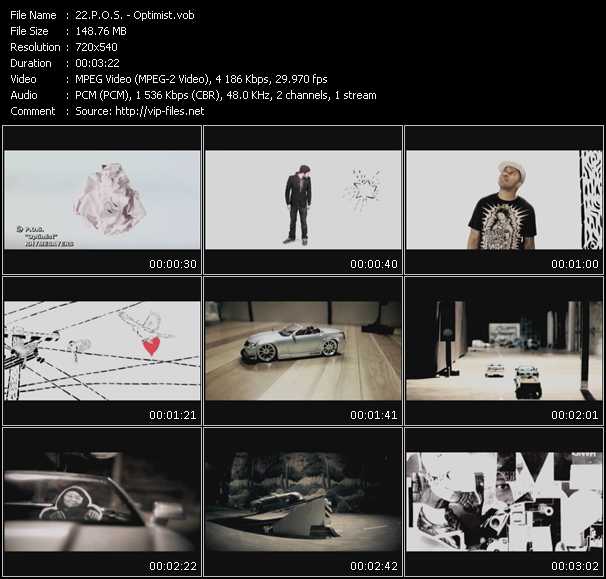Image resolution: width=606 pixels, height=579 pixels.
Task: Open the thumbnail stamped 00:01:00
Action: click(504, 200)
